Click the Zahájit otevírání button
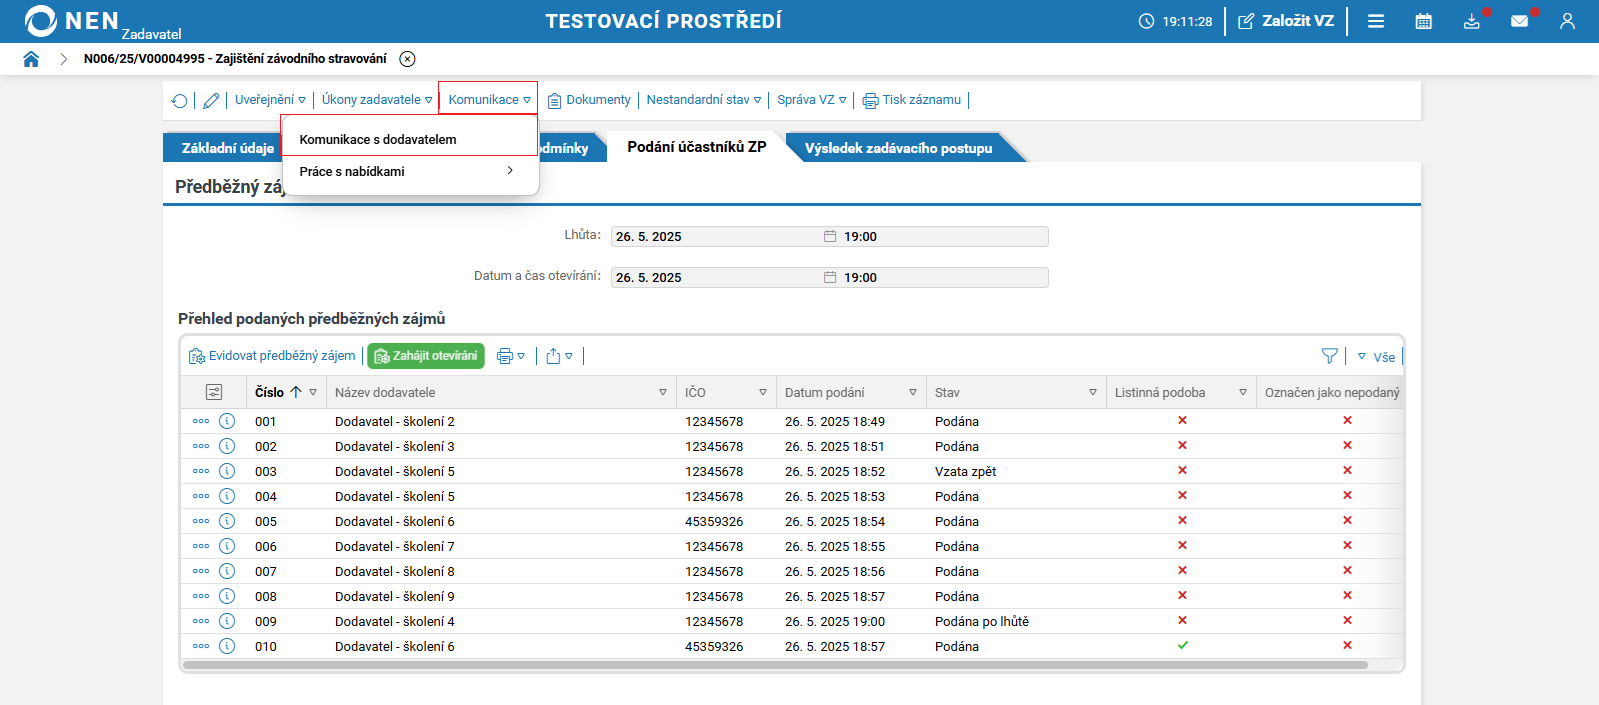1599x705 pixels. (426, 356)
